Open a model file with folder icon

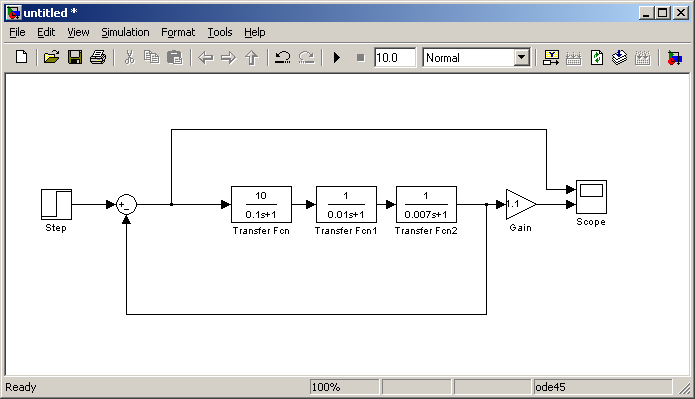coord(51,58)
